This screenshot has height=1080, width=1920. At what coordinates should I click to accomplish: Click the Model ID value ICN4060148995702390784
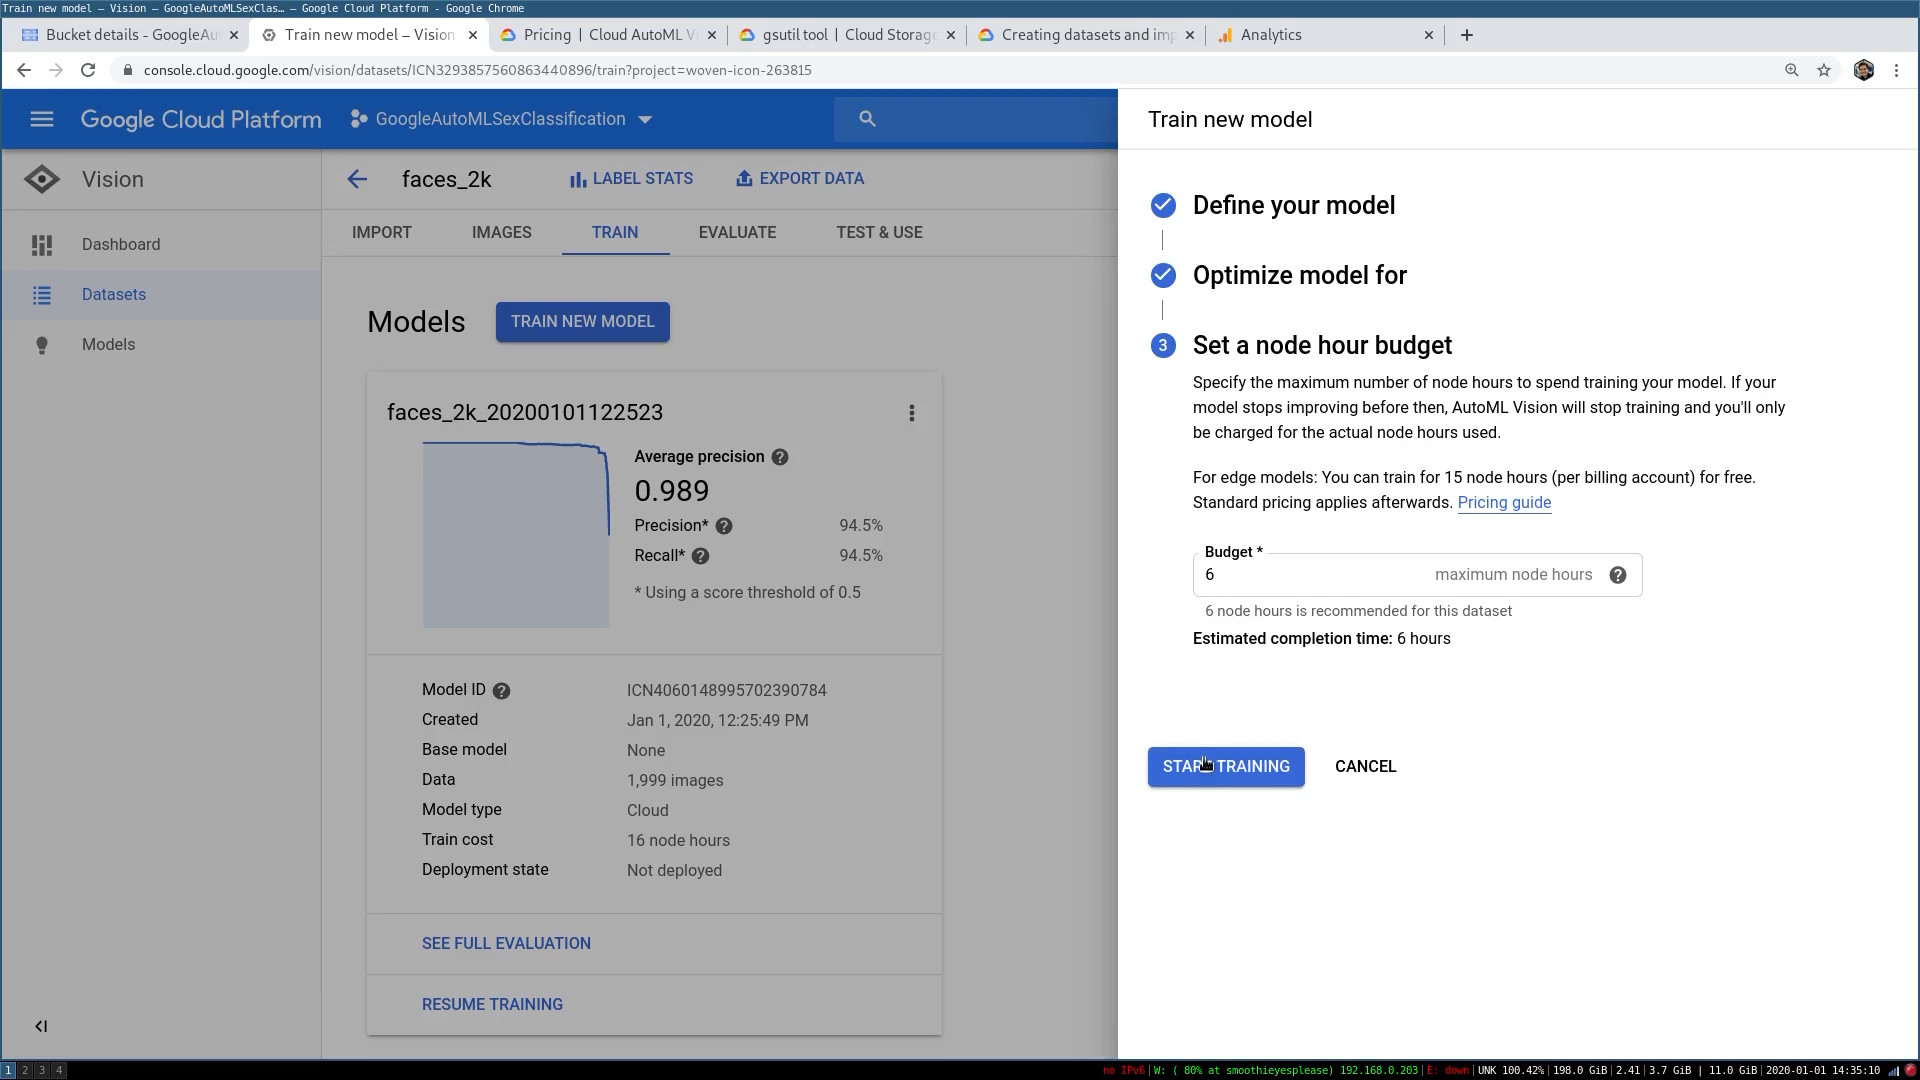point(726,691)
